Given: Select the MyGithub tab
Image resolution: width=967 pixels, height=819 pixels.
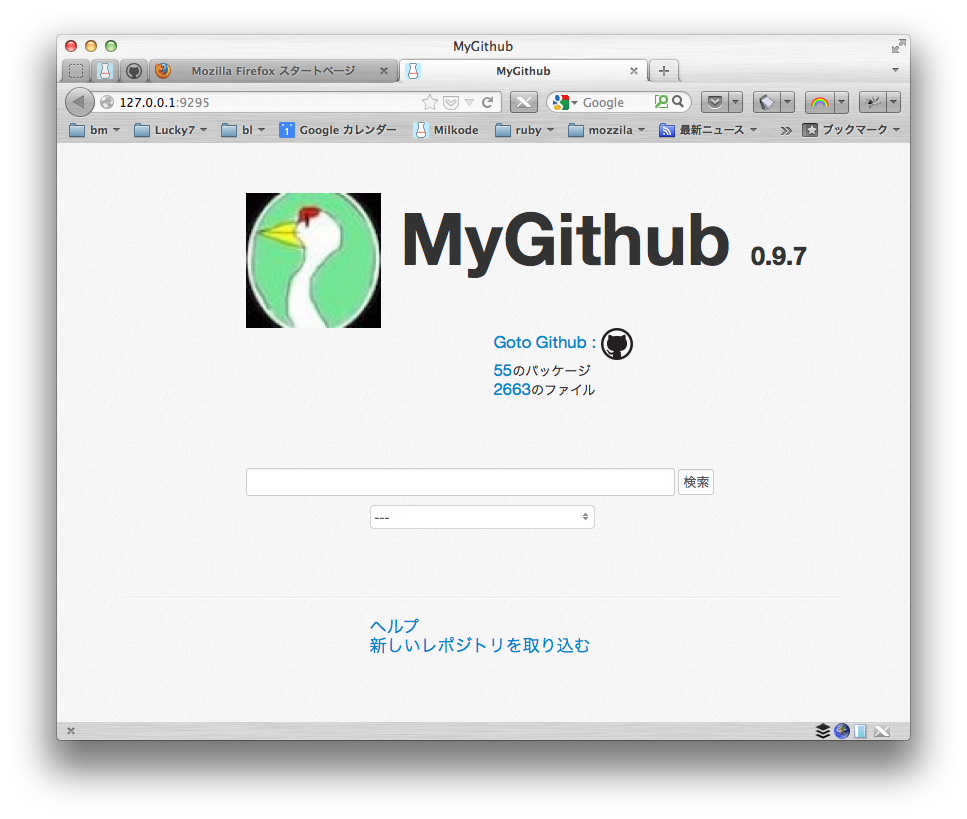Looking at the screenshot, I should (x=523, y=71).
